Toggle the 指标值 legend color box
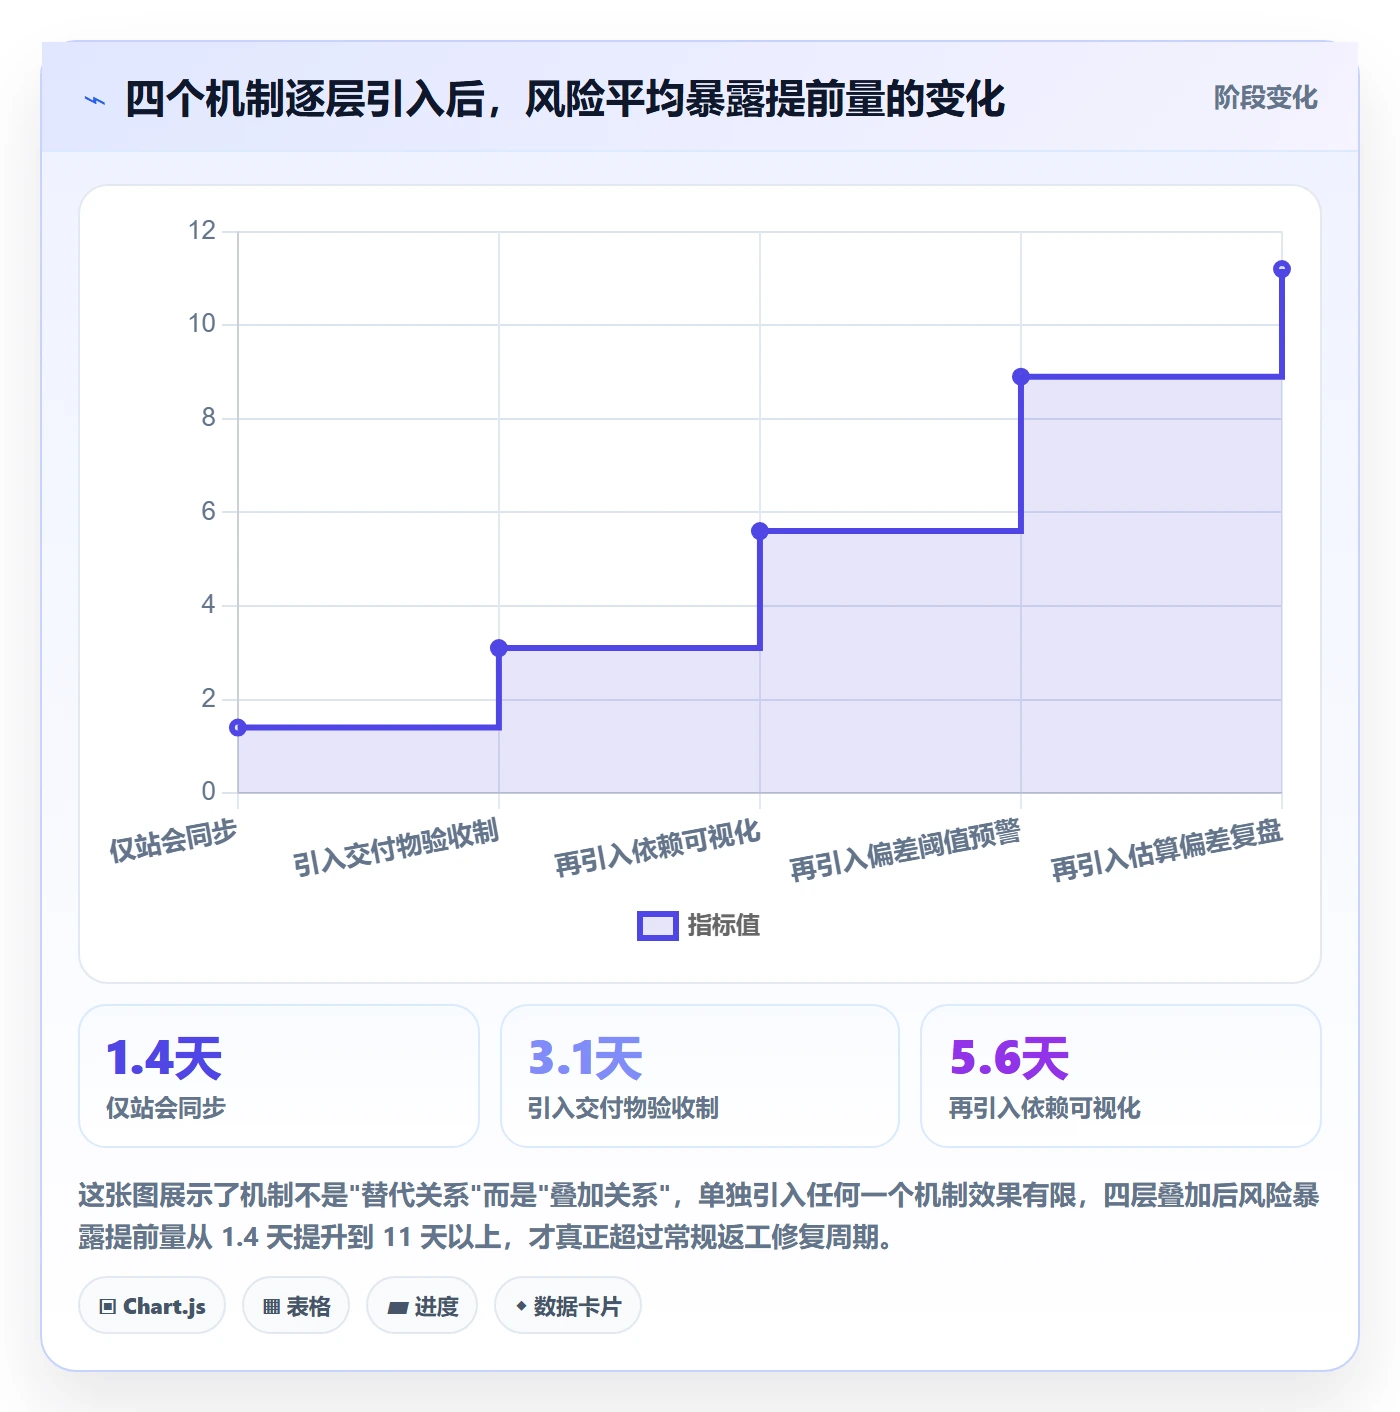1400x1412 pixels. 658,926
